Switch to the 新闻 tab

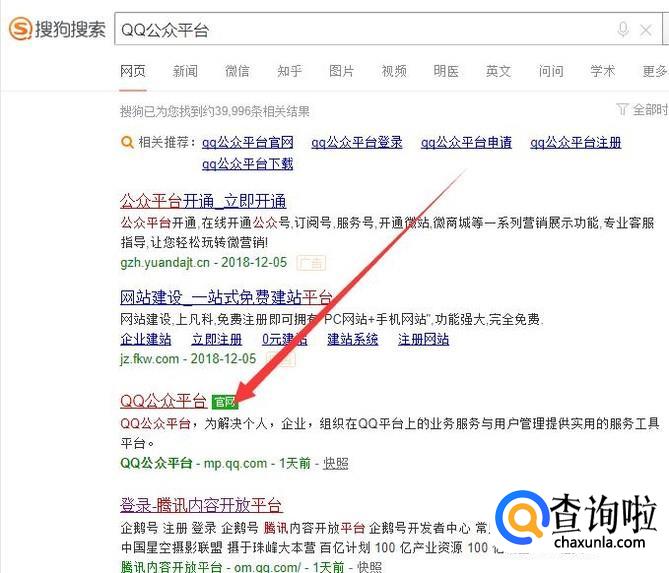pyautogui.click(x=185, y=71)
